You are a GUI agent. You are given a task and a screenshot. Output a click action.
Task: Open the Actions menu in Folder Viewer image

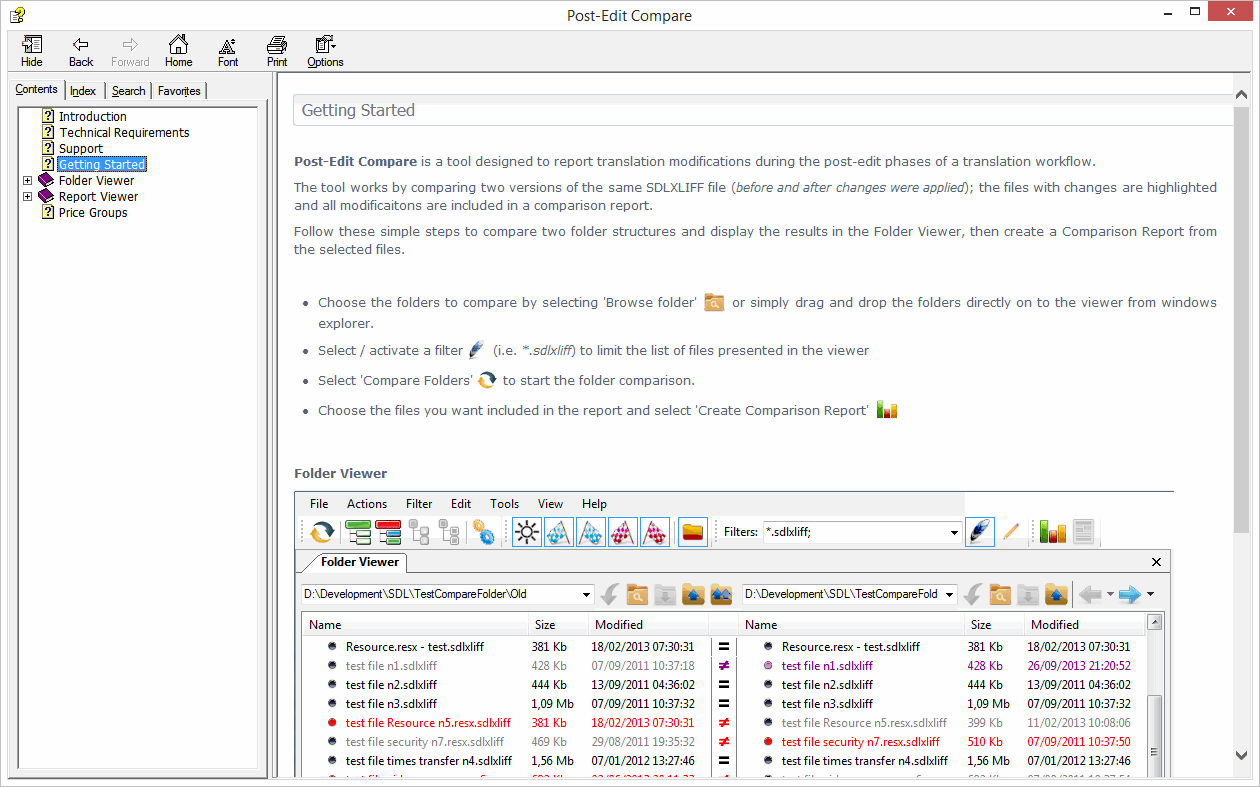(x=367, y=504)
